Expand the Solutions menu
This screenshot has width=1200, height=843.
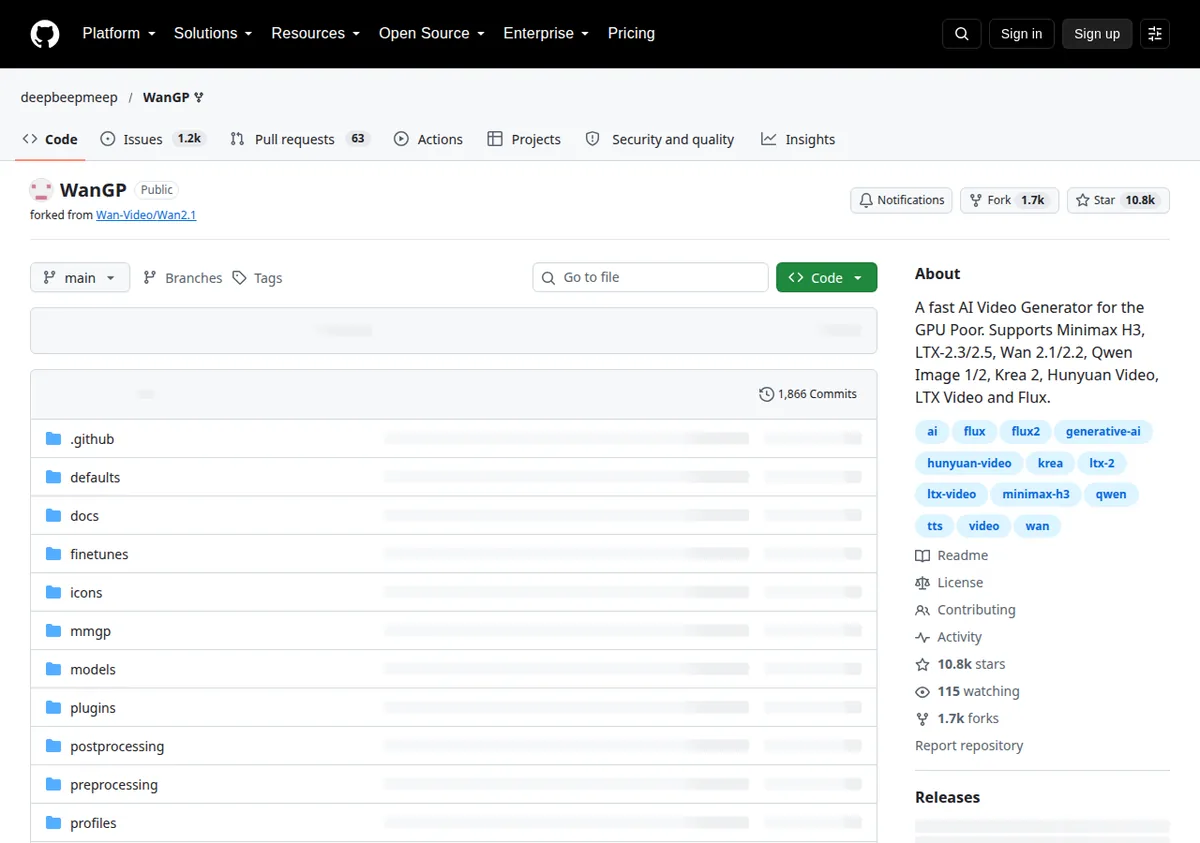coord(213,33)
